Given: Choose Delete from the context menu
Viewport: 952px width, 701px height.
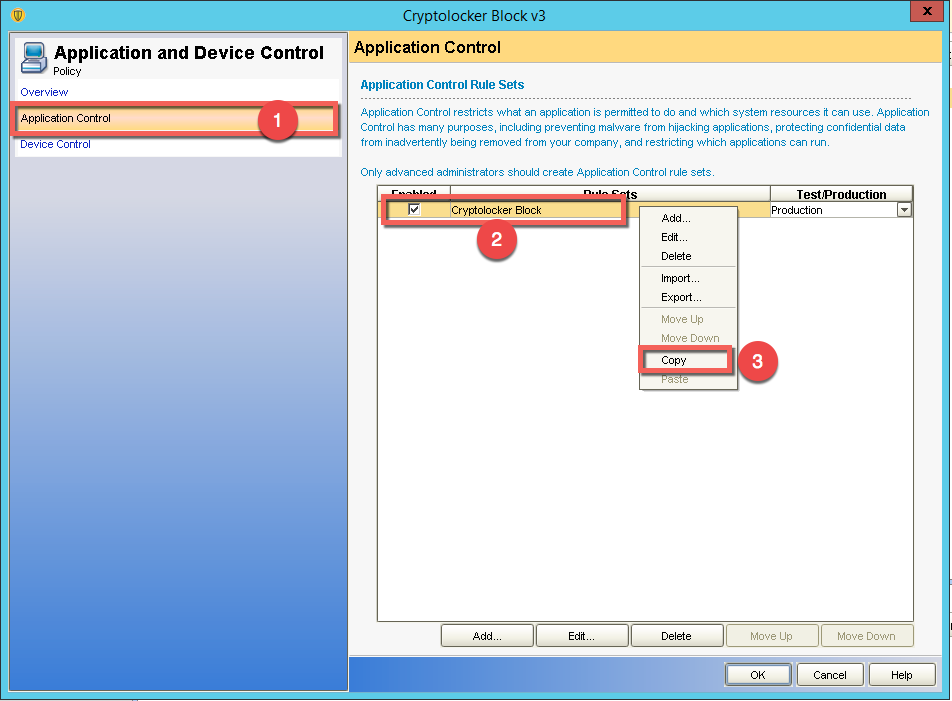Looking at the screenshot, I should 676,256.
